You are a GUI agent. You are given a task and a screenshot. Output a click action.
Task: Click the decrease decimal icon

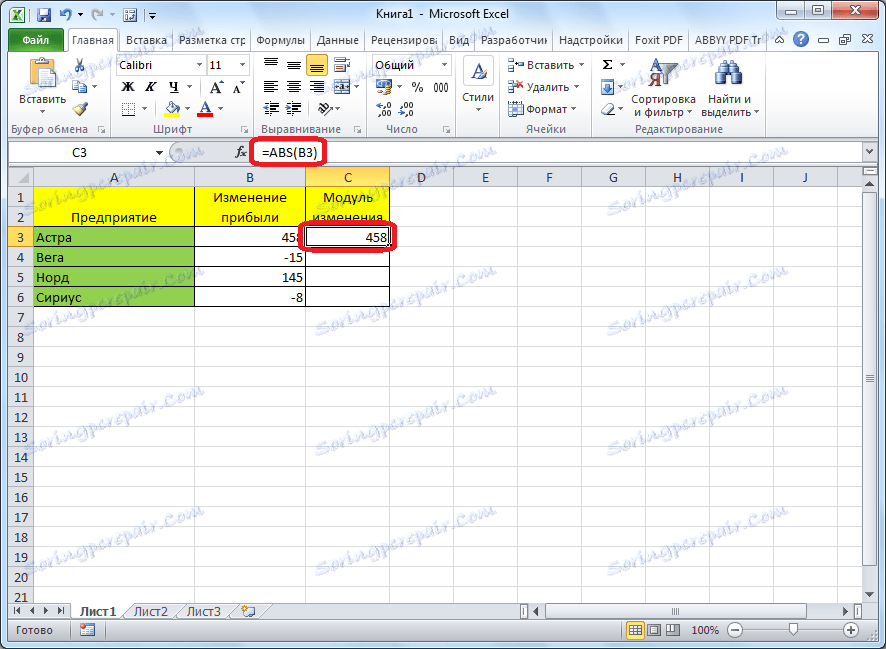click(x=406, y=108)
